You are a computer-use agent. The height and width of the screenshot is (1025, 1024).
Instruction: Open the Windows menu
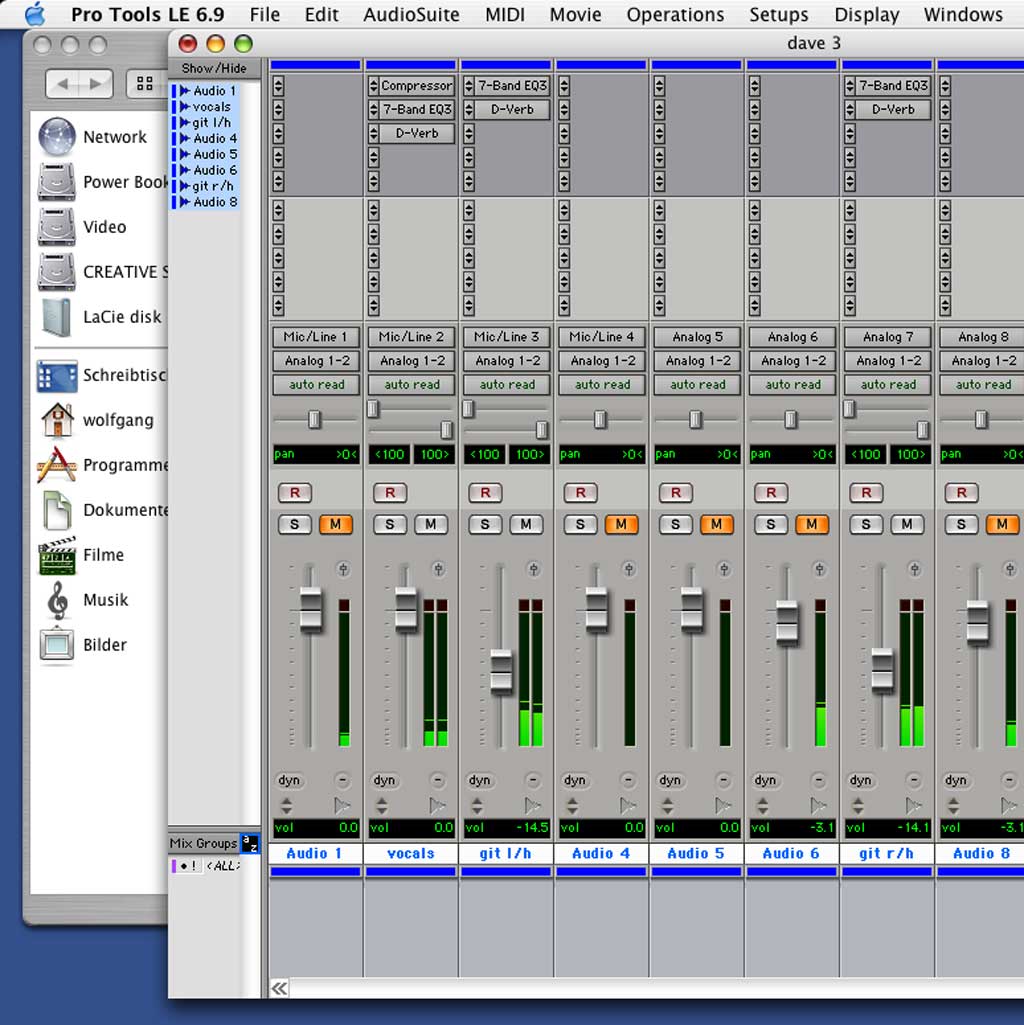[963, 14]
